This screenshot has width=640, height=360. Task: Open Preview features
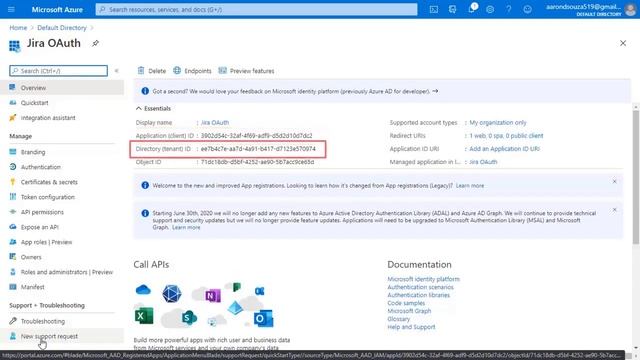[x=246, y=71]
